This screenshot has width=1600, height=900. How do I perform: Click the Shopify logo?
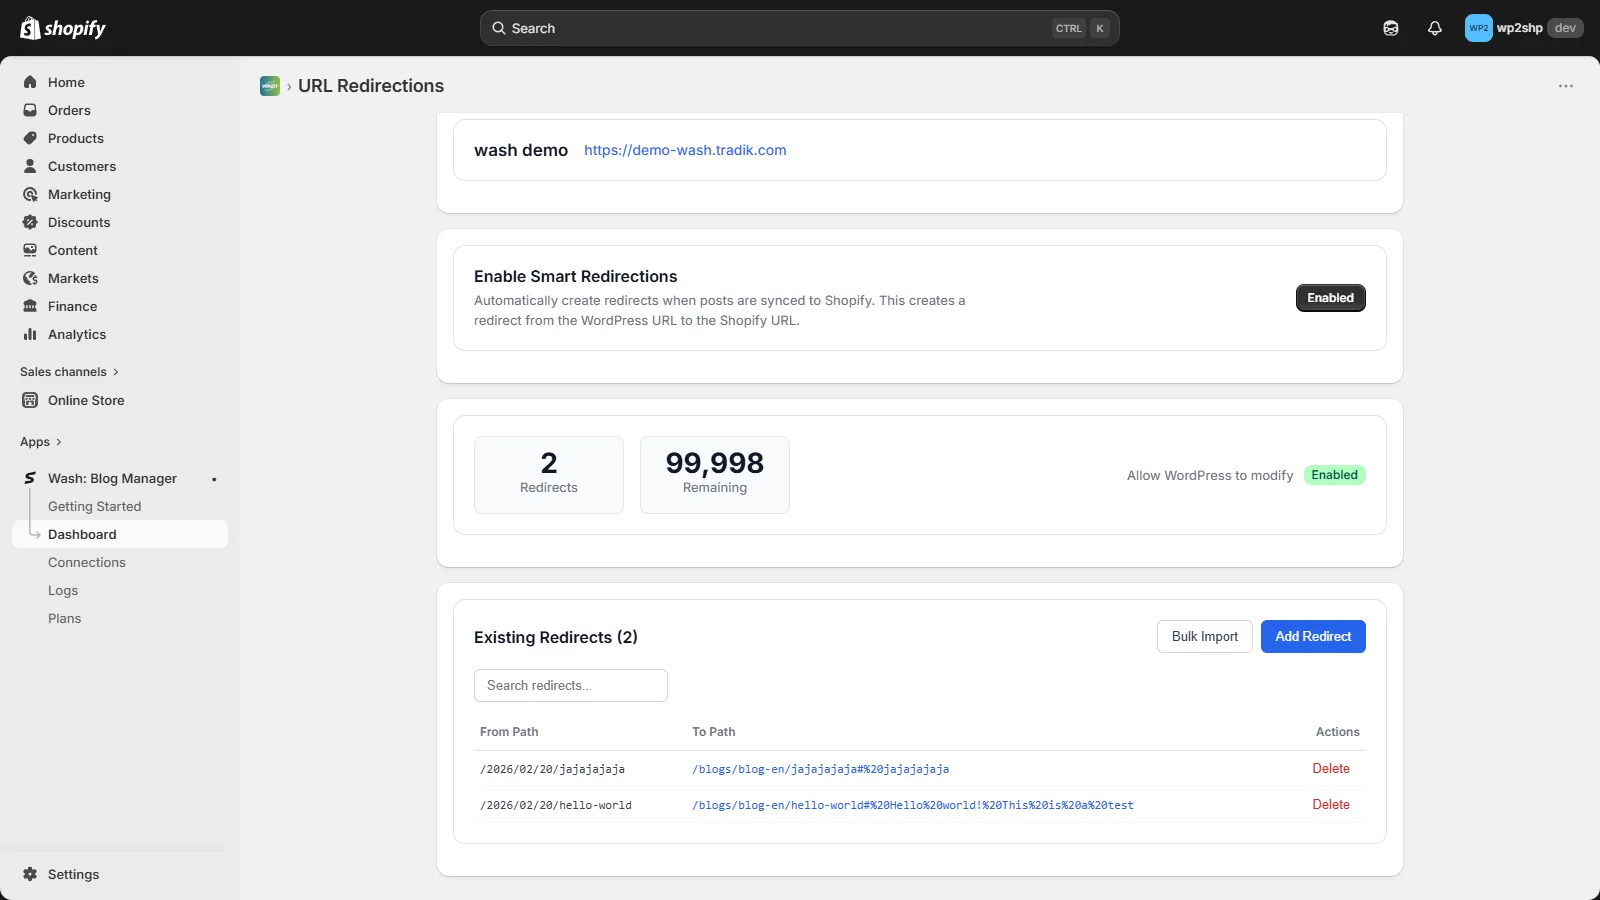(x=63, y=28)
